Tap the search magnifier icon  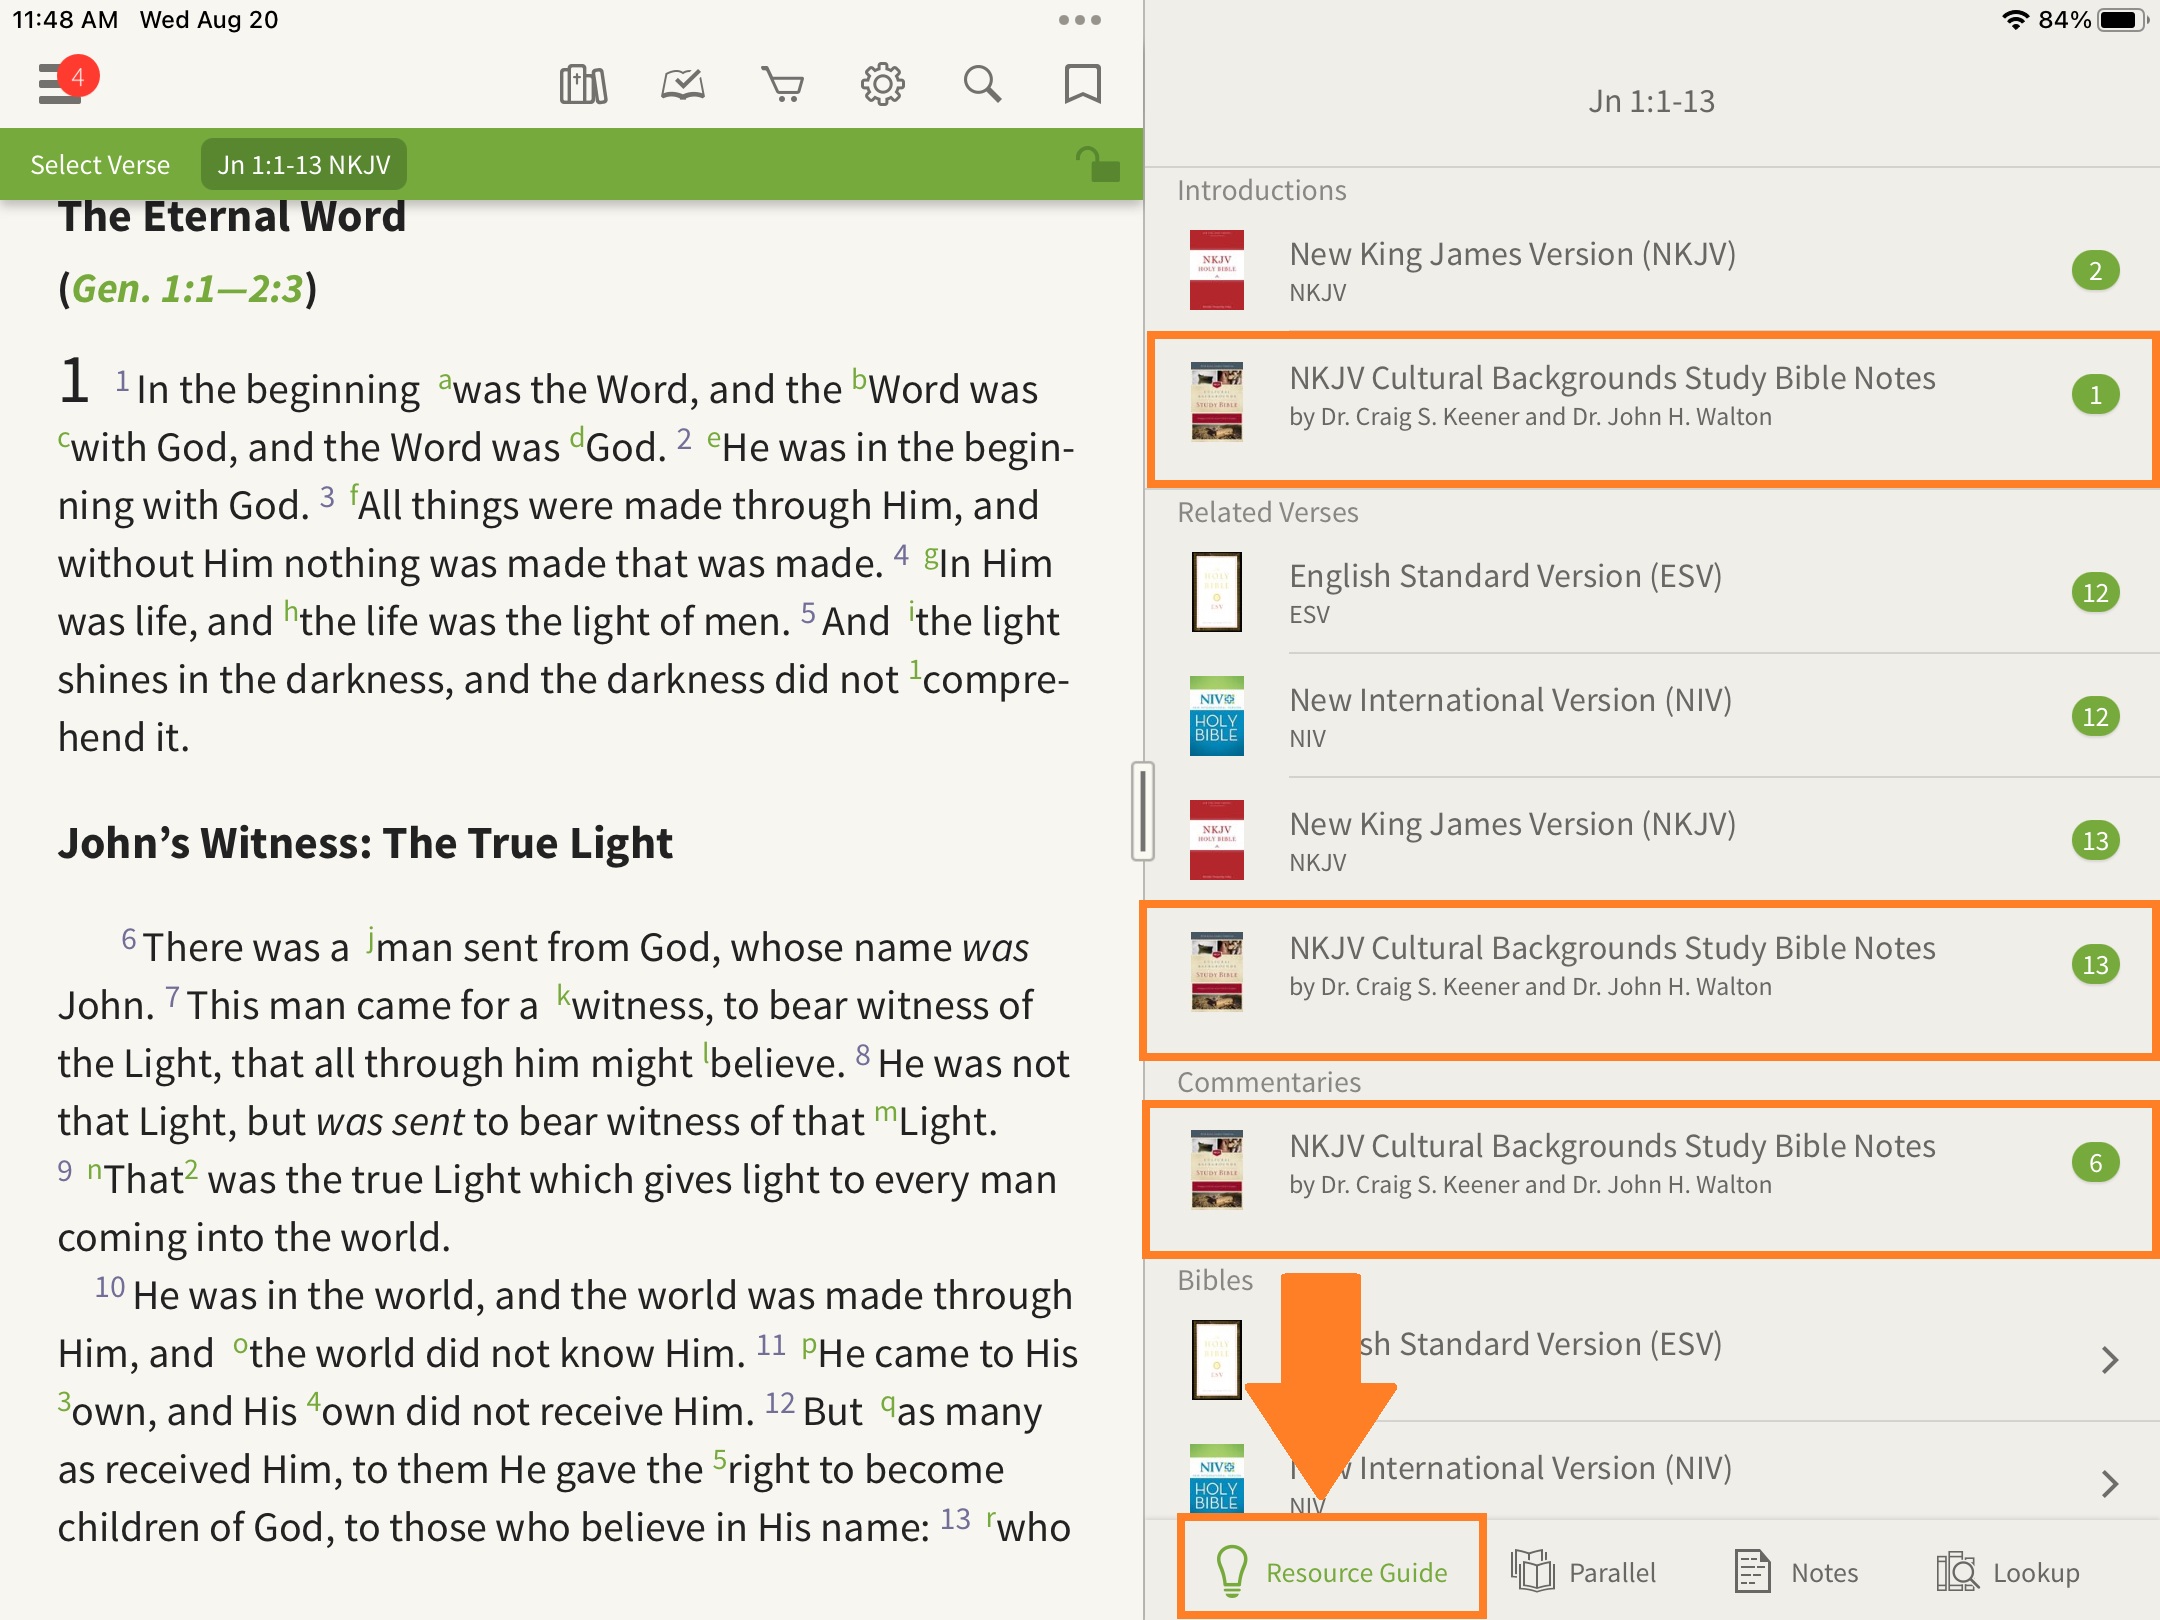(x=982, y=85)
